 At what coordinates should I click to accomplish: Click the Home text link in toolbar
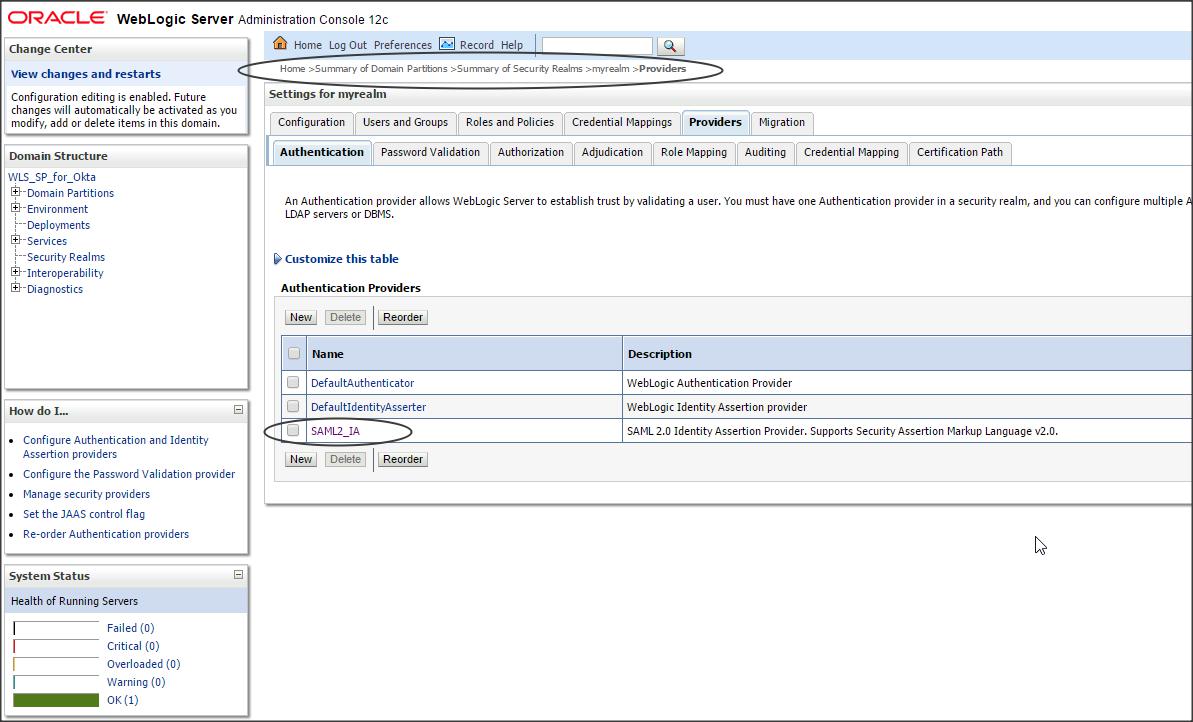pos(307,46)
